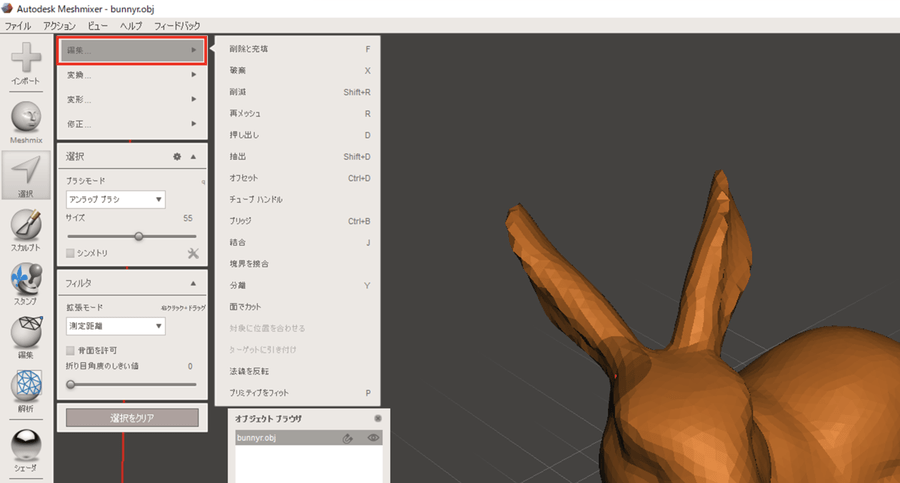
Task: Choose 削減 (Shift+R) from the submenu
Action: [x=297, y=92]
